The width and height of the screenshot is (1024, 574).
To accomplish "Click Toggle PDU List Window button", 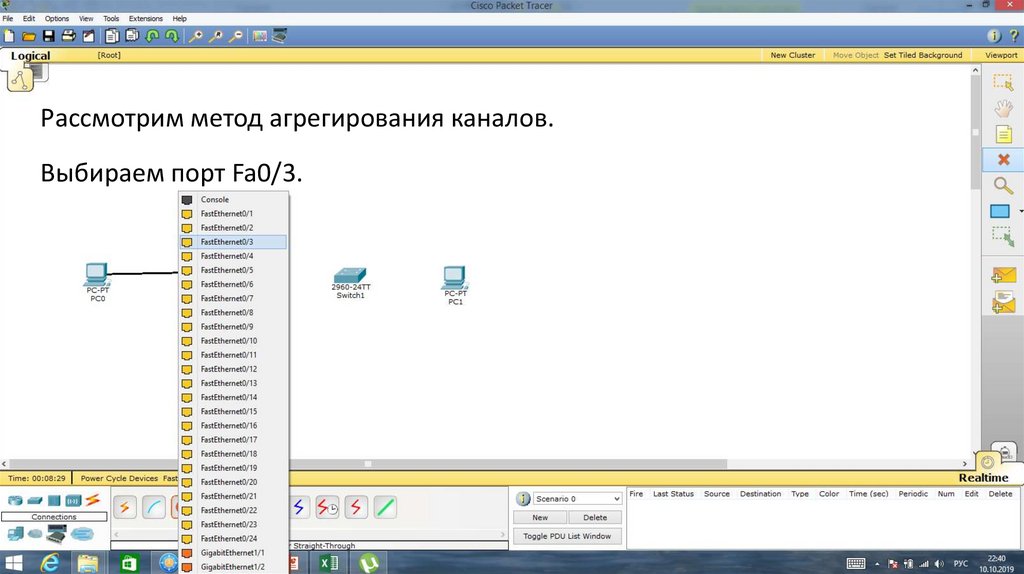I will point(567,536).
